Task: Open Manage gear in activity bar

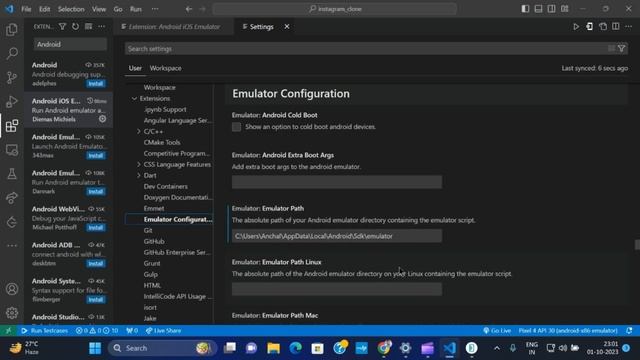Action: (12, 313)
